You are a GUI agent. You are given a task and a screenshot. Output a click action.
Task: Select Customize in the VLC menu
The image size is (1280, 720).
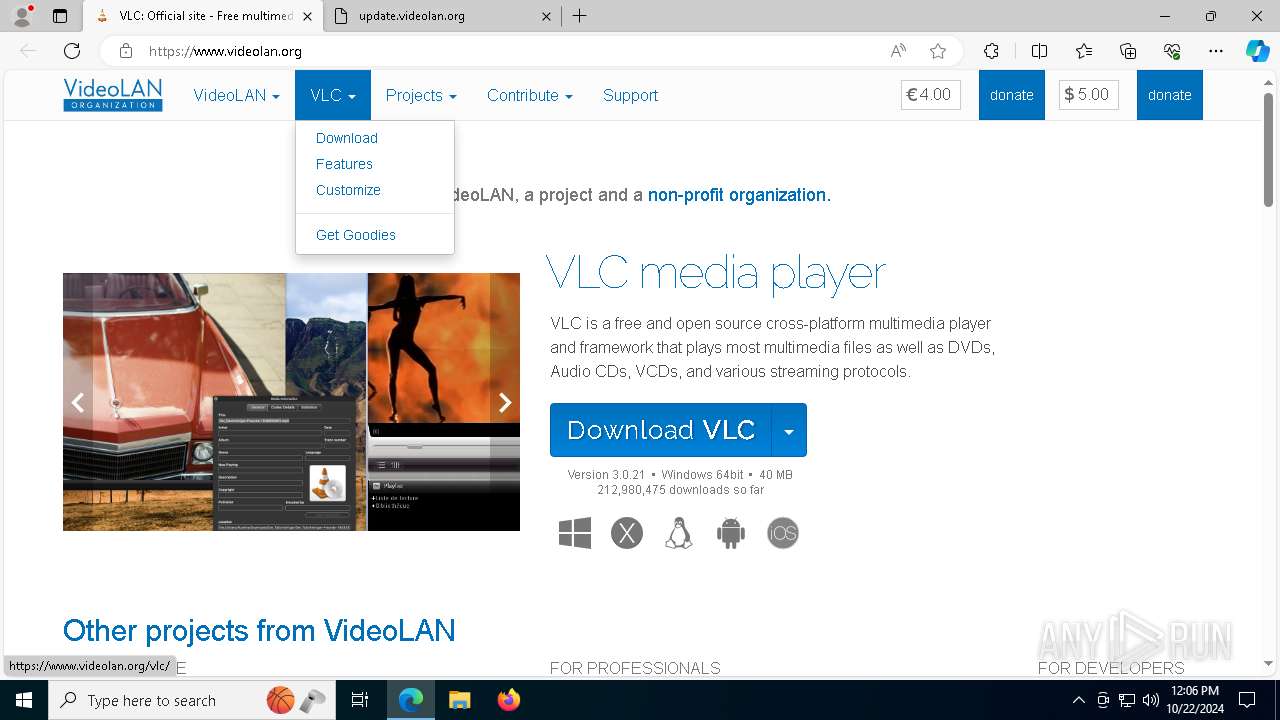pyautogui.click(x=348, y=190)
